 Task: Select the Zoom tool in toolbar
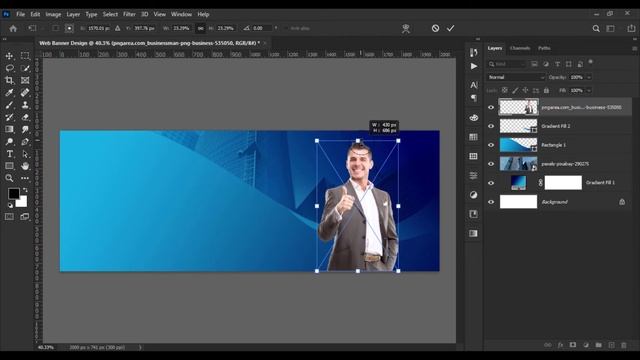[x=9, y=178]
